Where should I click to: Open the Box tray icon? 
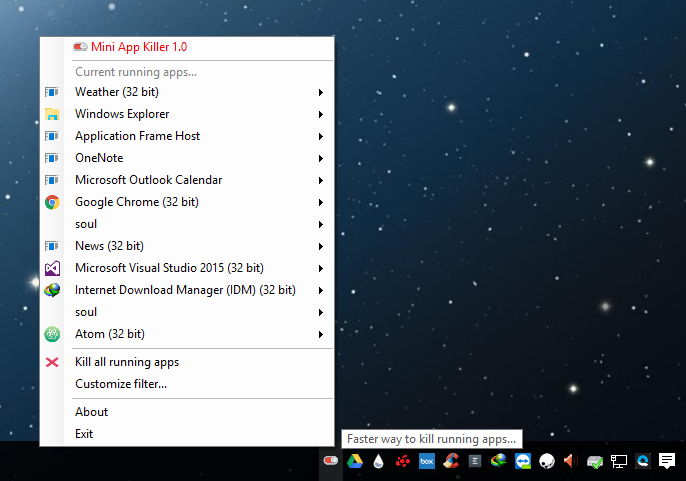(427, 461)
